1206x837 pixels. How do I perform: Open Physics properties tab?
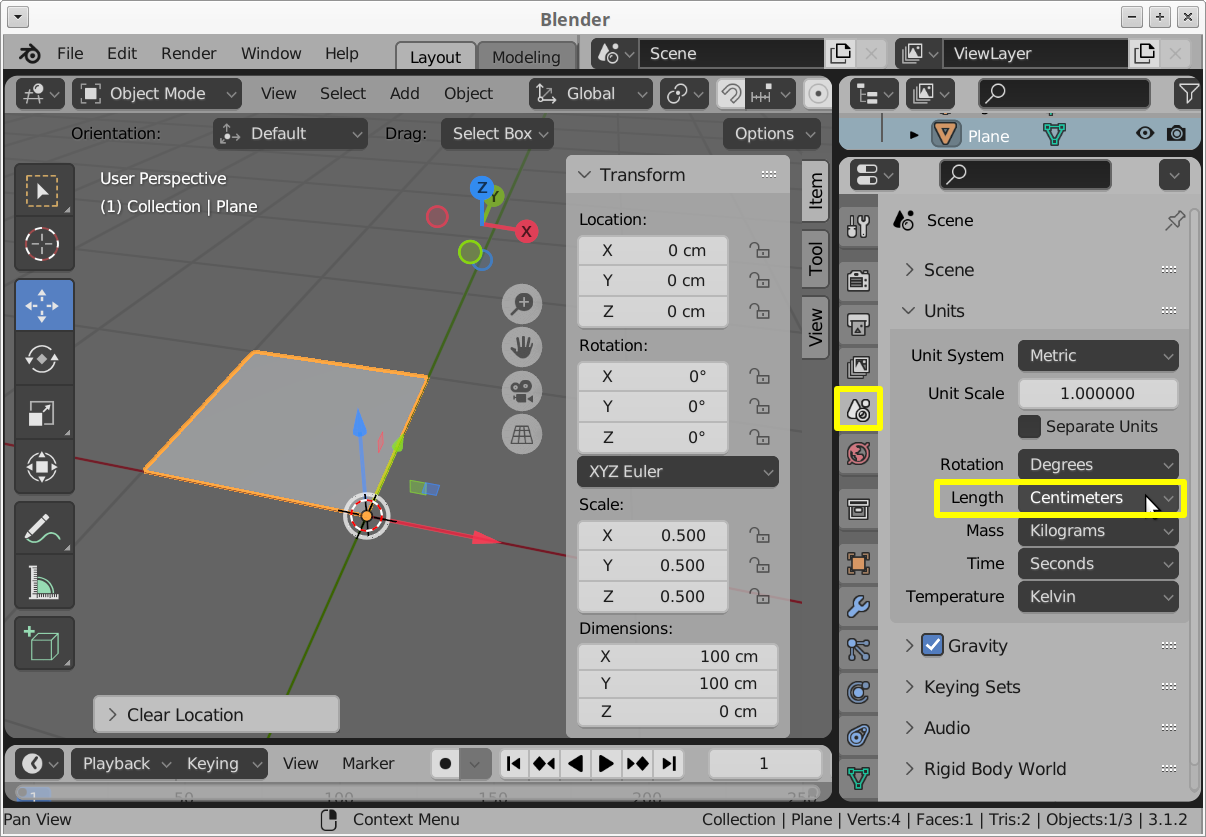tap(858, 692)
